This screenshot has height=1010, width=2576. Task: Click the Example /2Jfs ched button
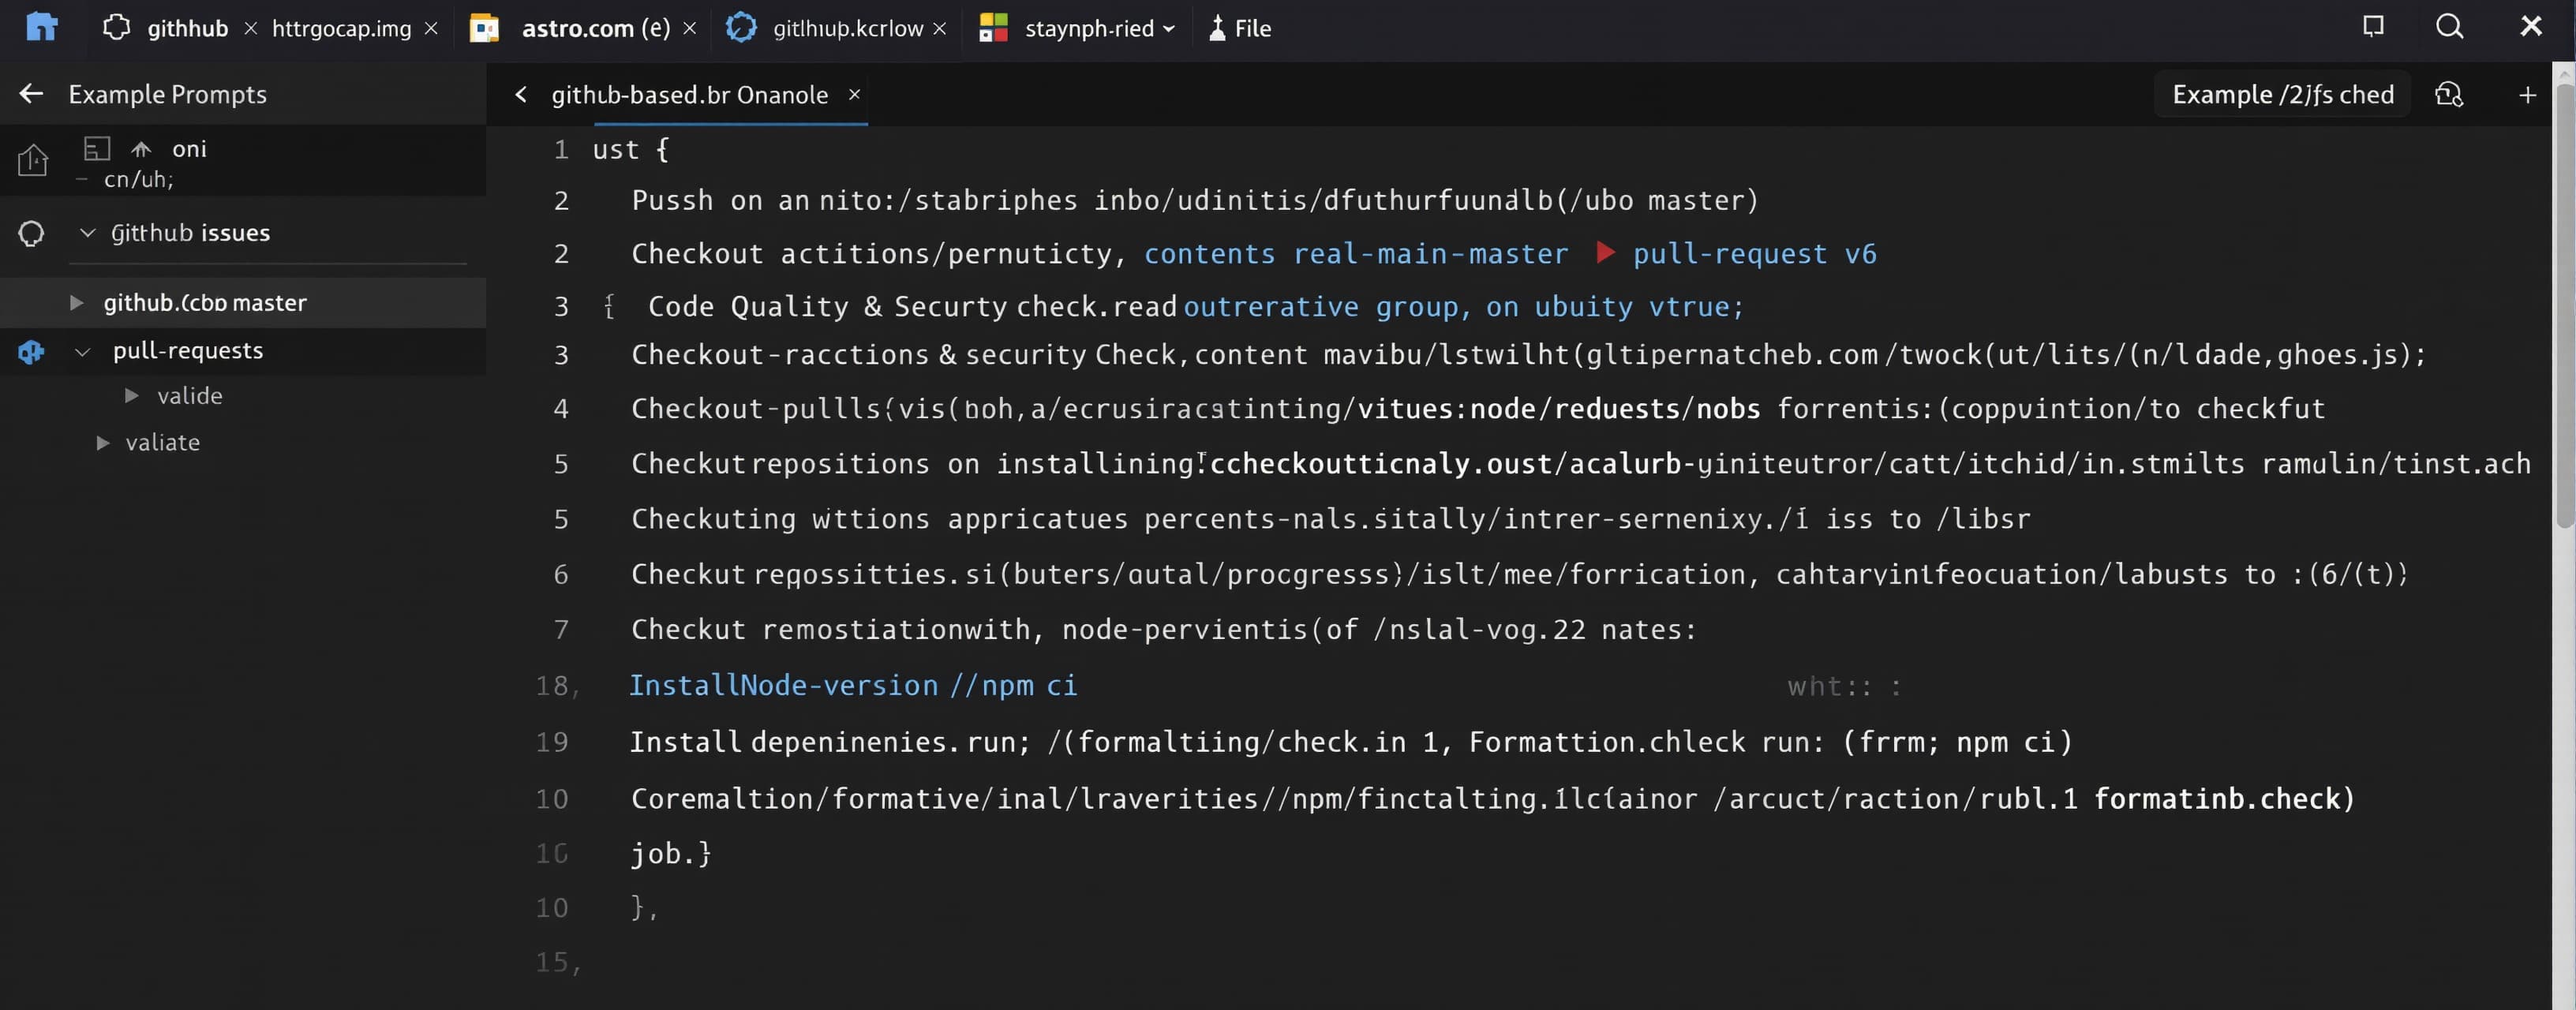click(2283, 94)
